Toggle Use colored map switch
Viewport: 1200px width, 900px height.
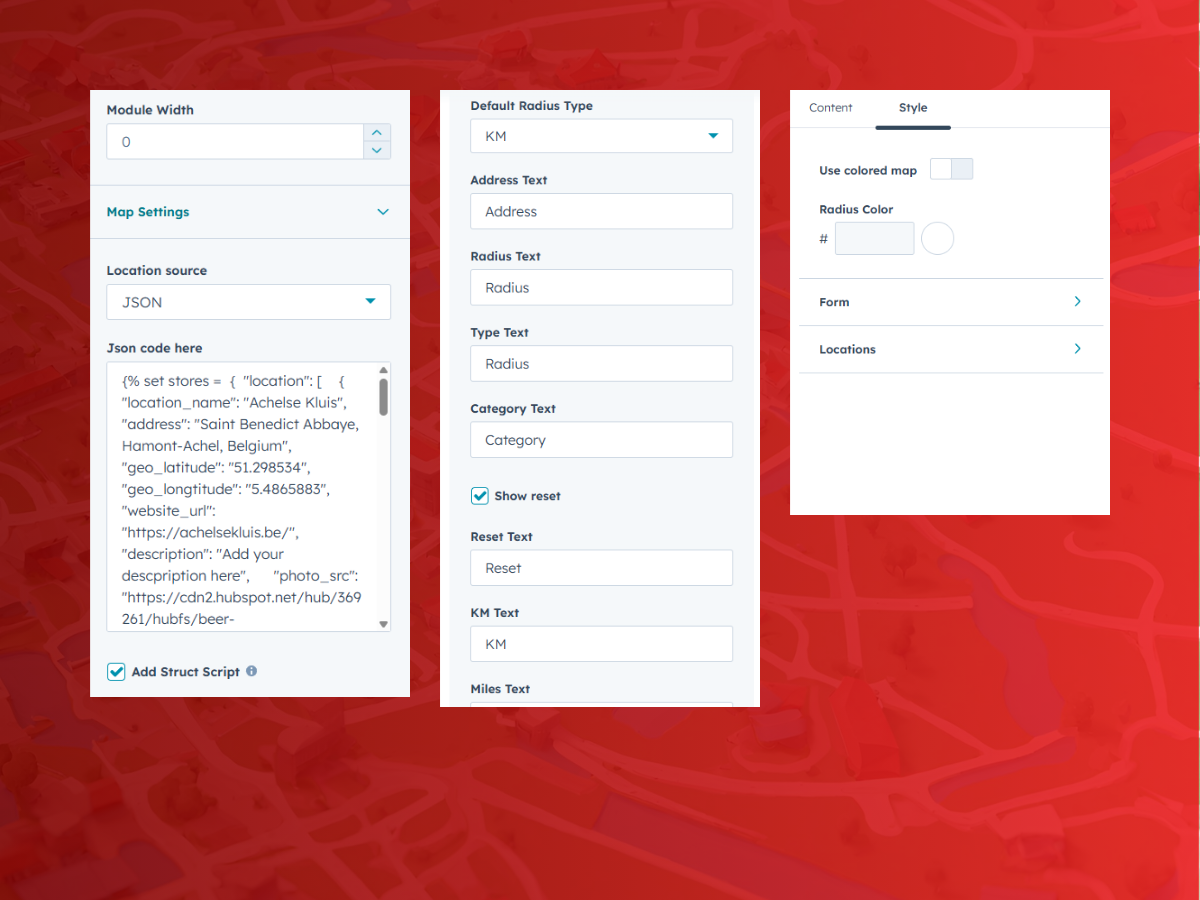(951, 169)
